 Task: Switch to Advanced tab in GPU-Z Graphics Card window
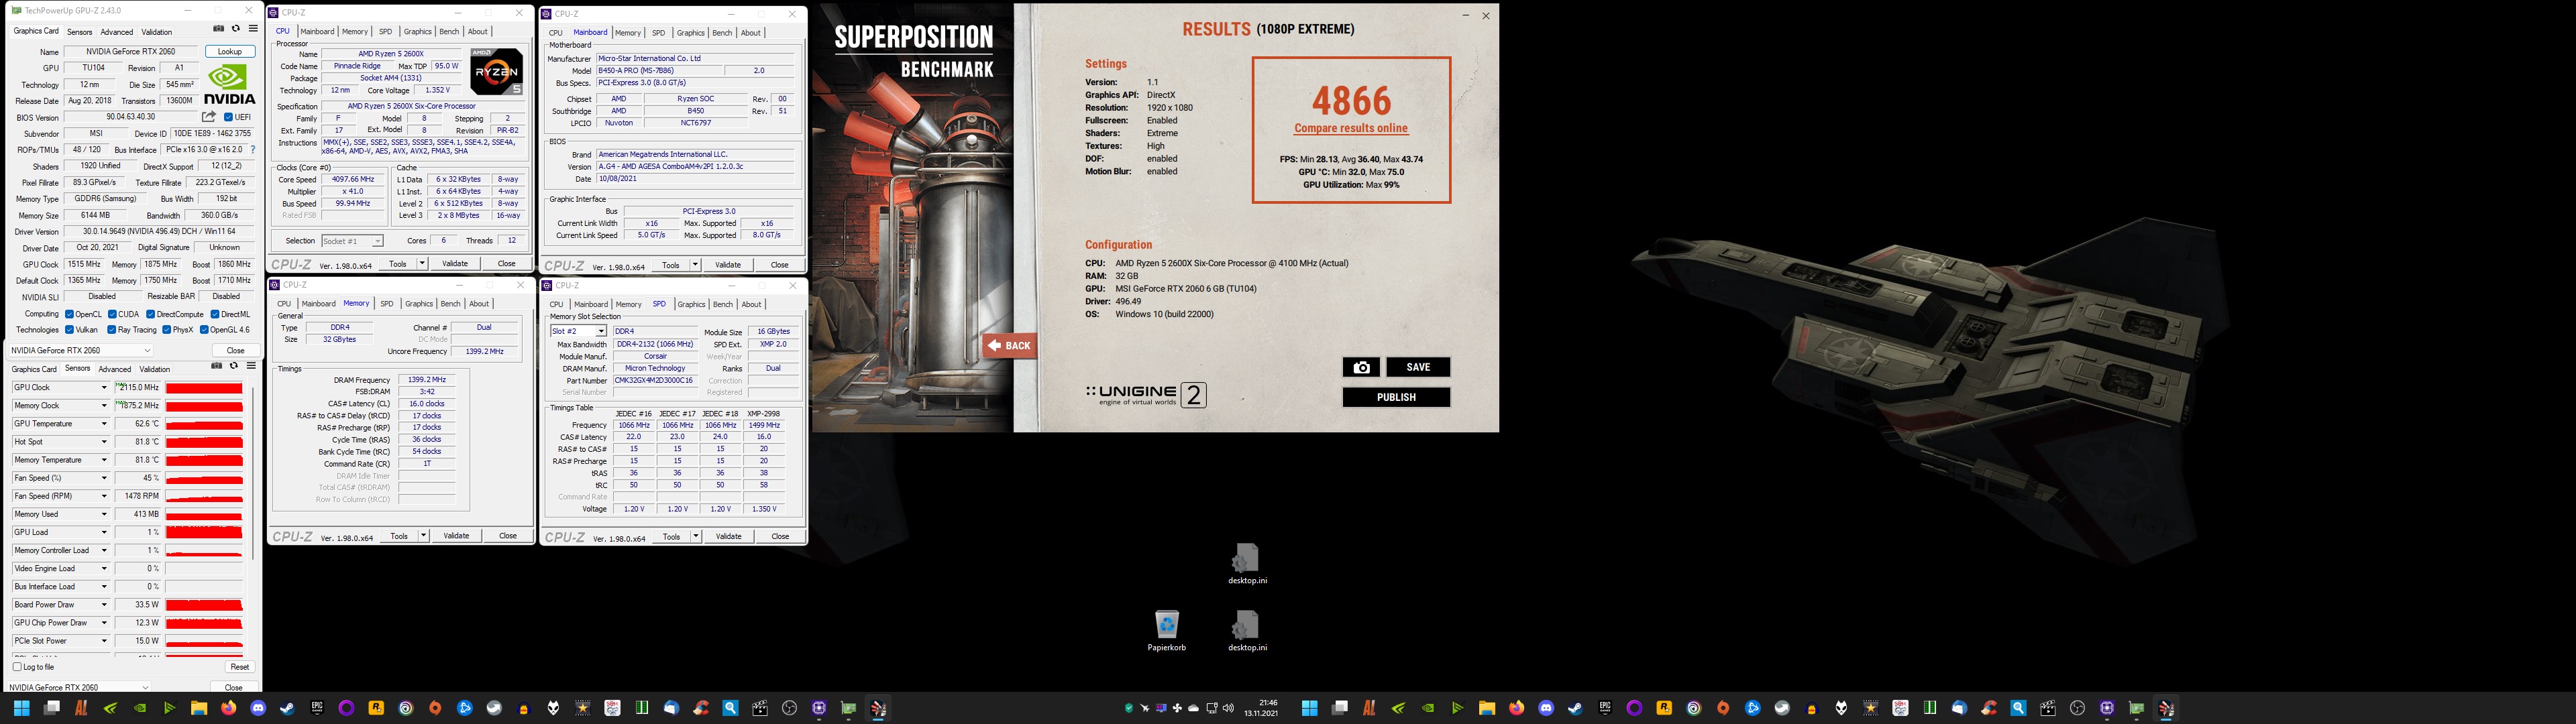point(117,32)
